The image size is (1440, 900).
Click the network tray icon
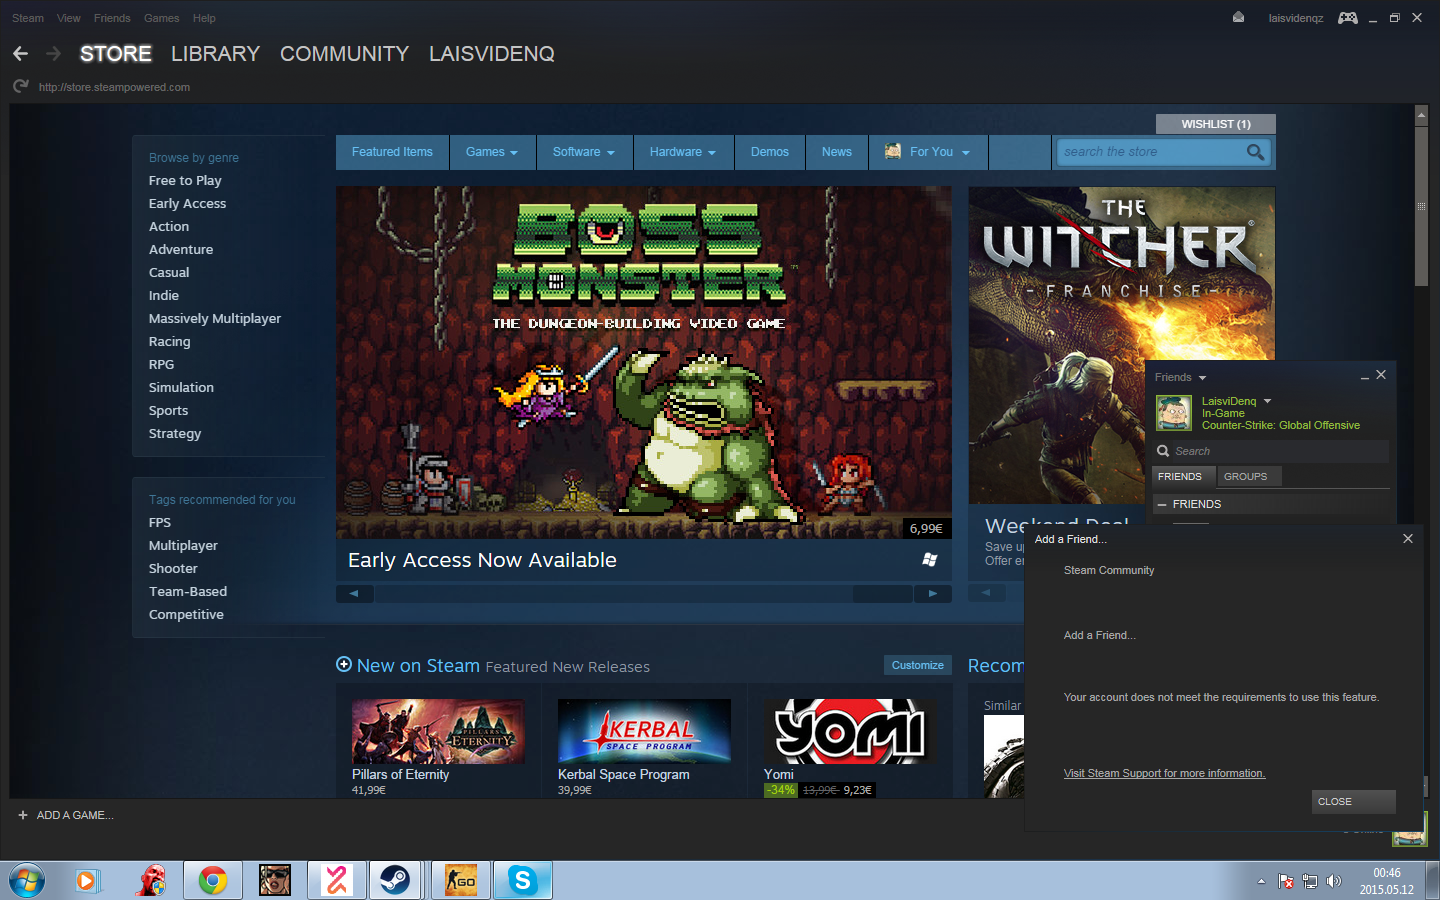(x=1310, y=881)
